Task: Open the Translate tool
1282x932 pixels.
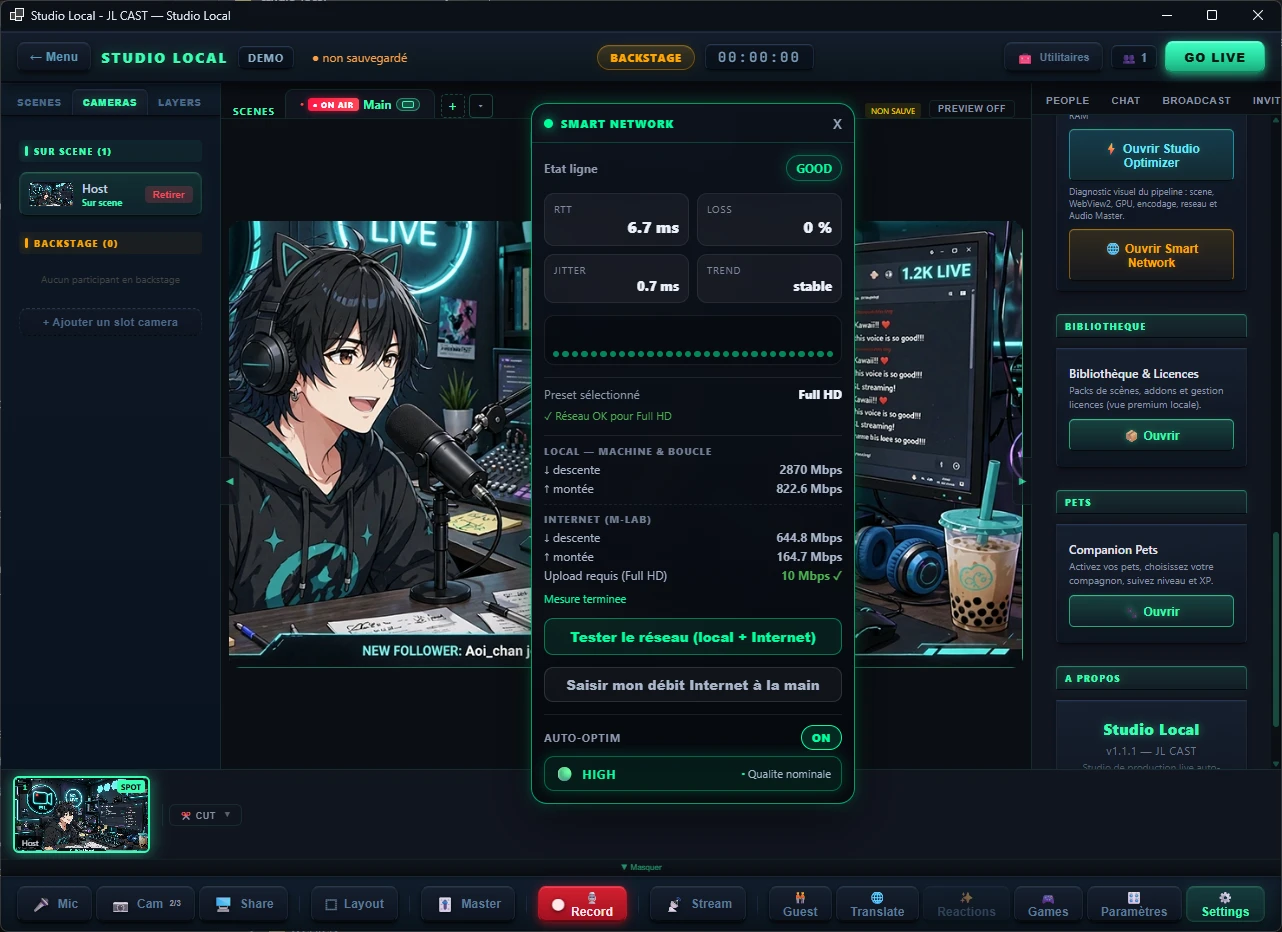Action: (x=877, y=904)
